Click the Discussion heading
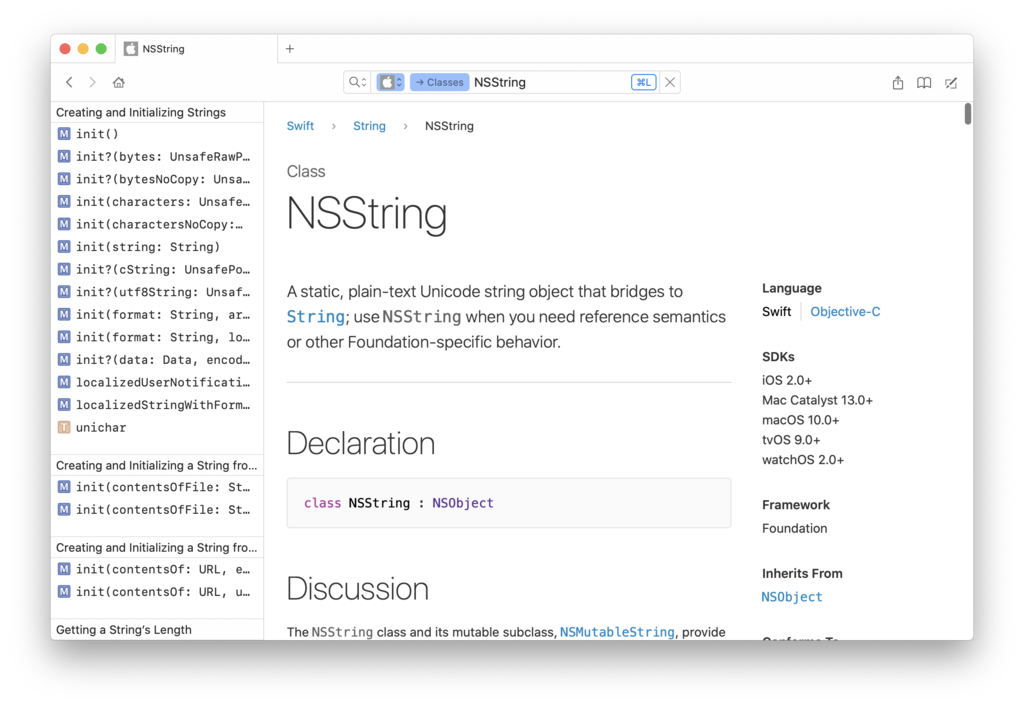 pos(357,588)
